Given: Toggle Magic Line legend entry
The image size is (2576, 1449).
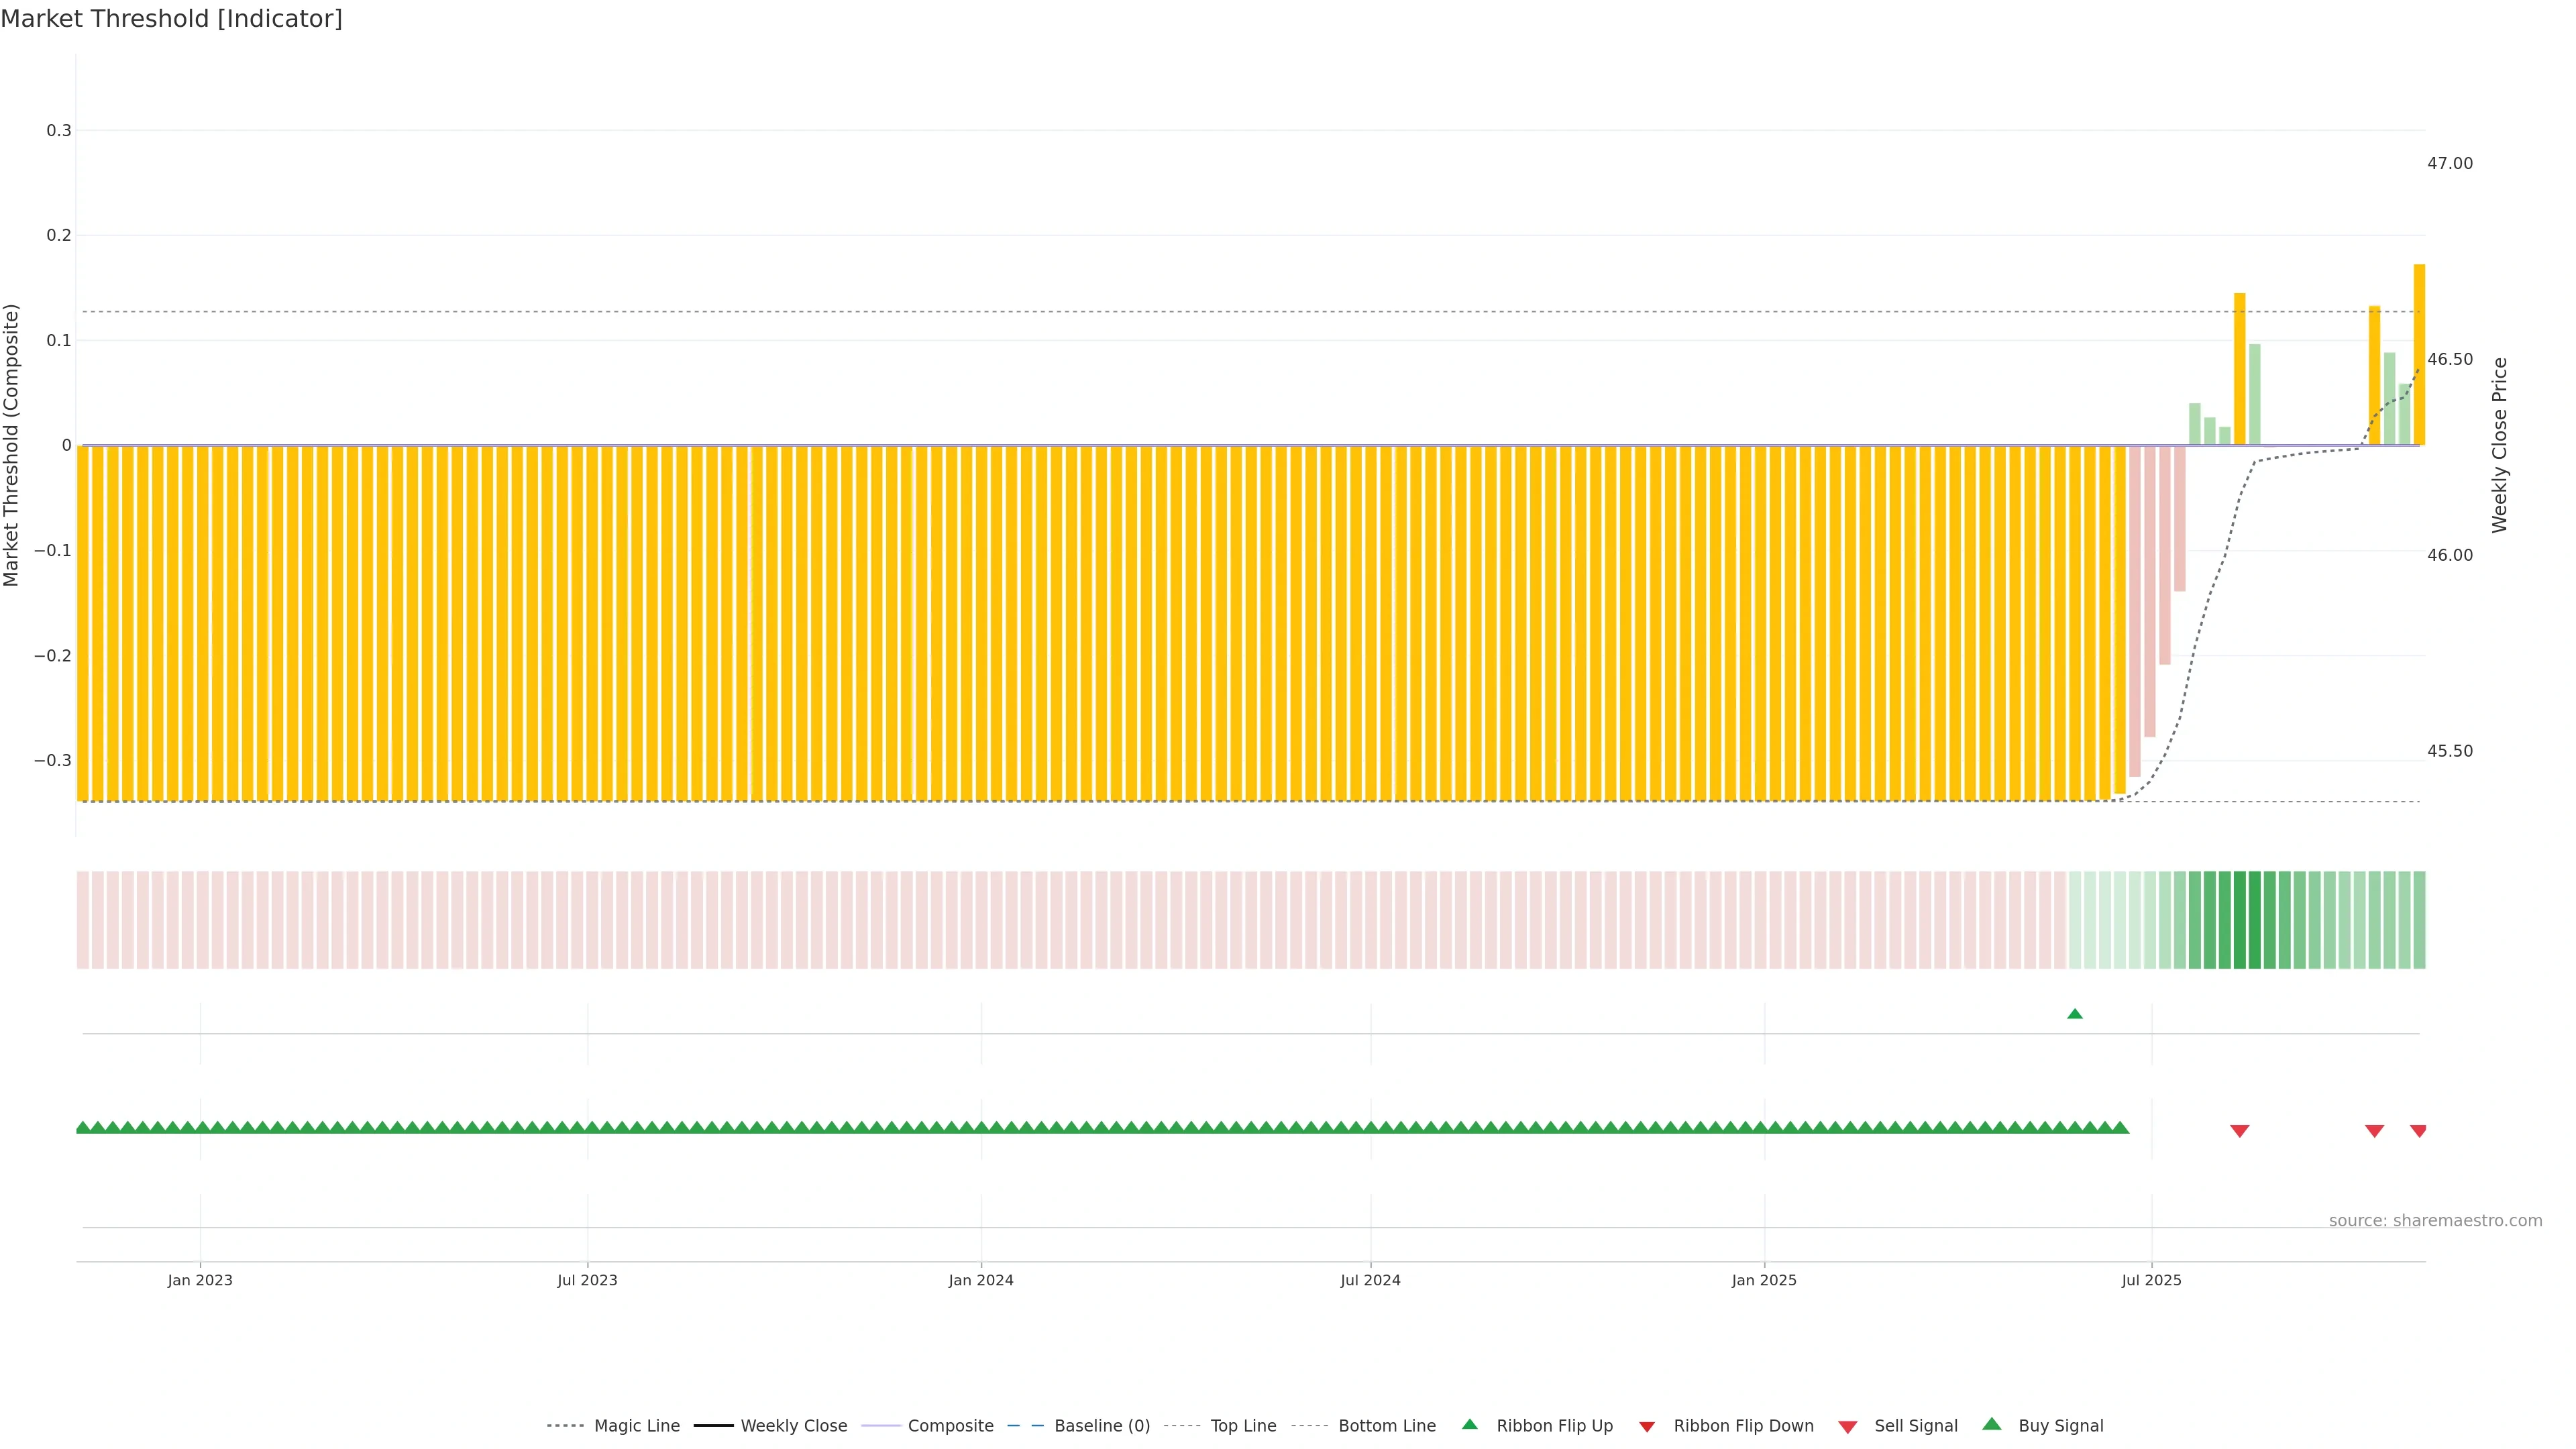Looking at the screenshot, I should pos(636,1425).
